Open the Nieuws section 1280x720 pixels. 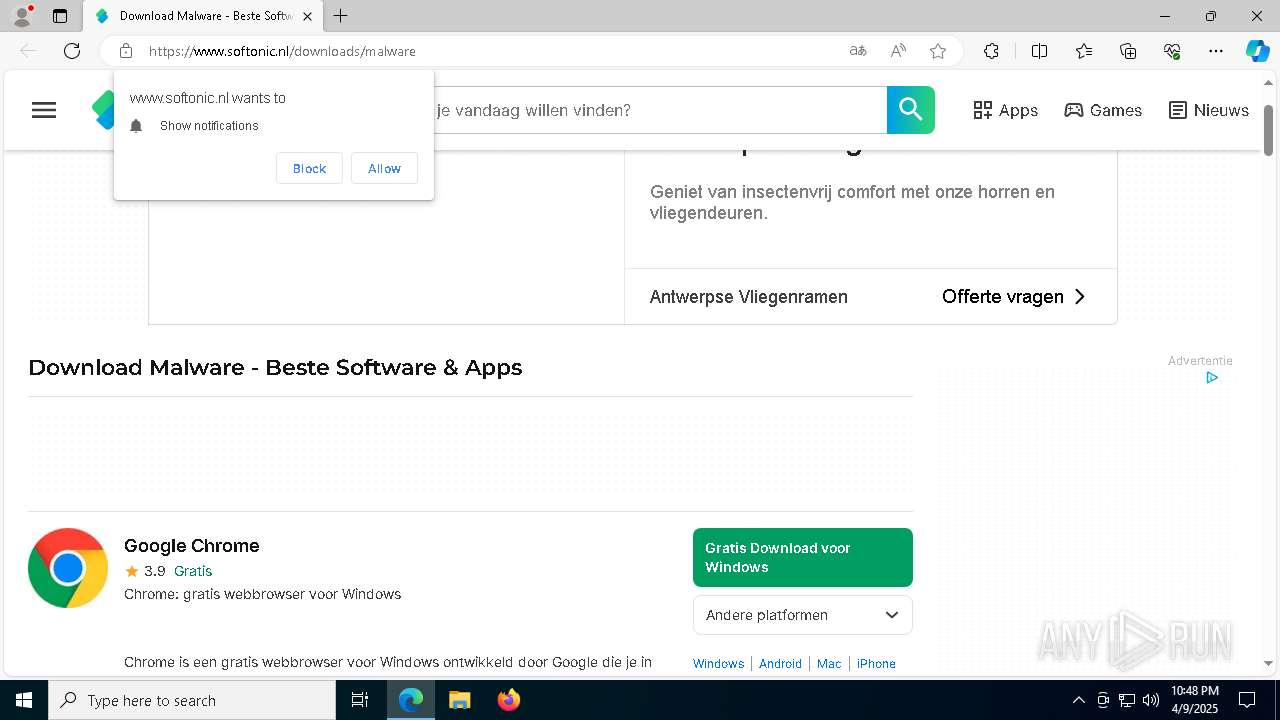point(1209,110)
